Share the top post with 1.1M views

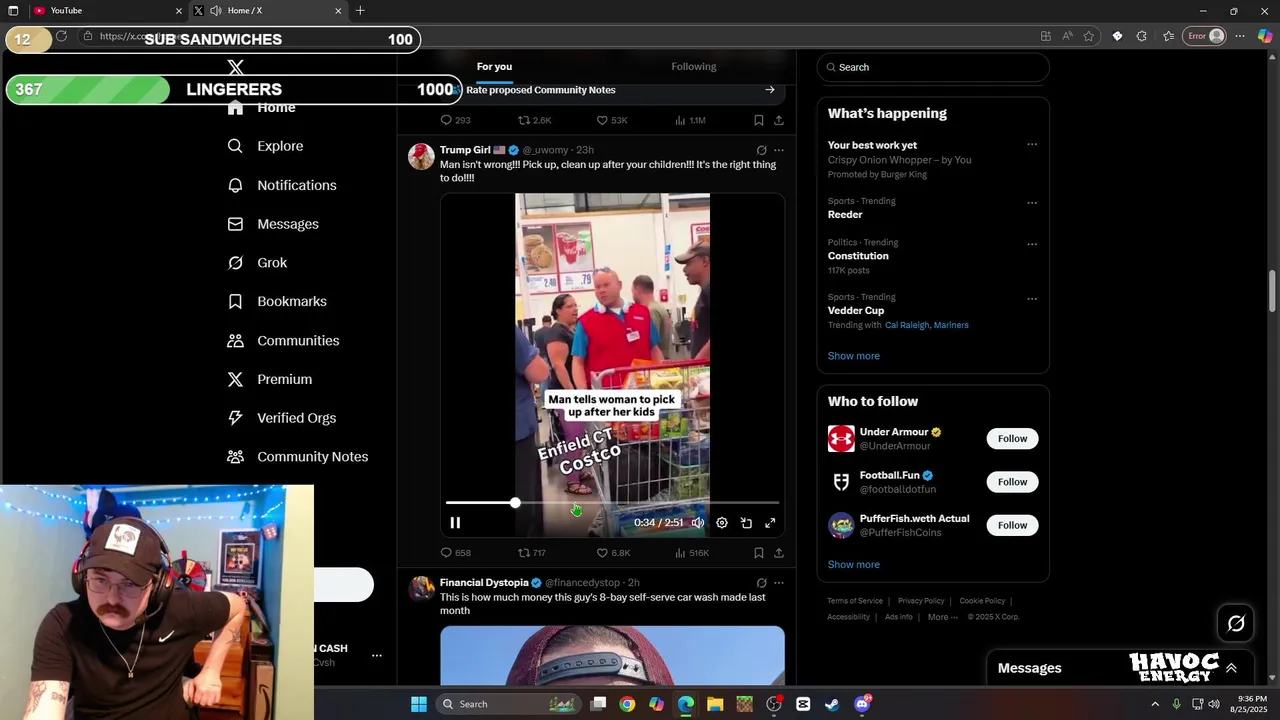point(778,120)
